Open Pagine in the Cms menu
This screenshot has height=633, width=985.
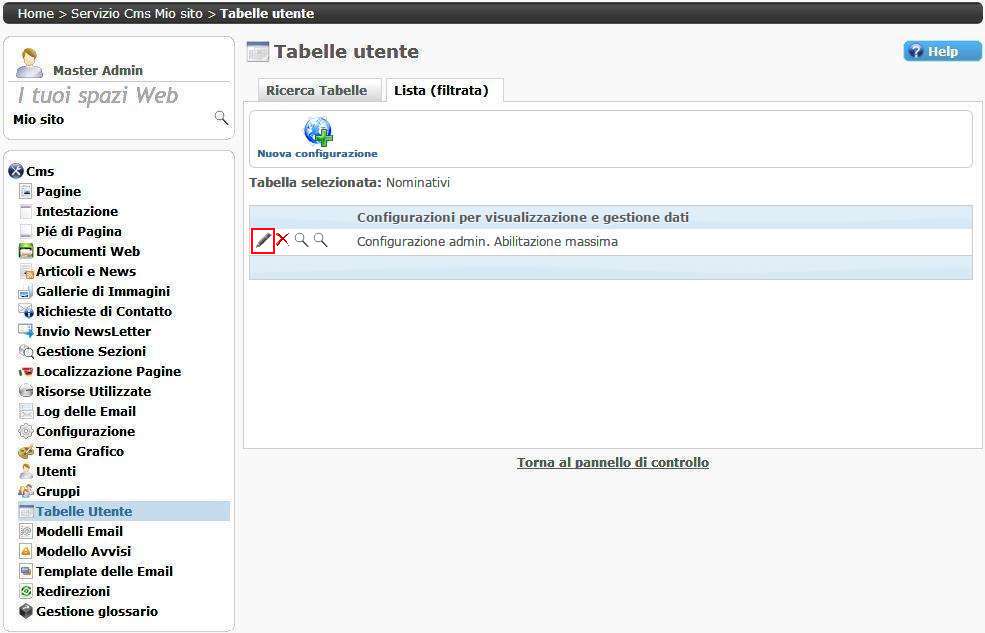[x=58, y=191]
